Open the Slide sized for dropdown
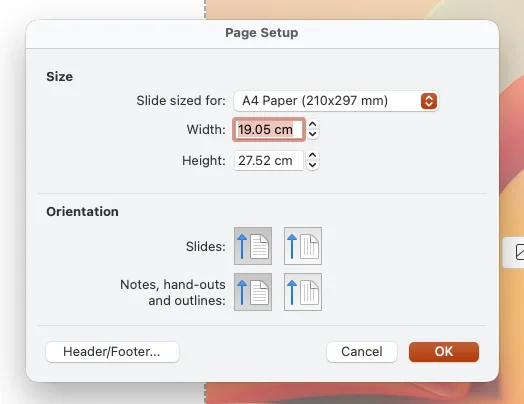 pos(336,101)
